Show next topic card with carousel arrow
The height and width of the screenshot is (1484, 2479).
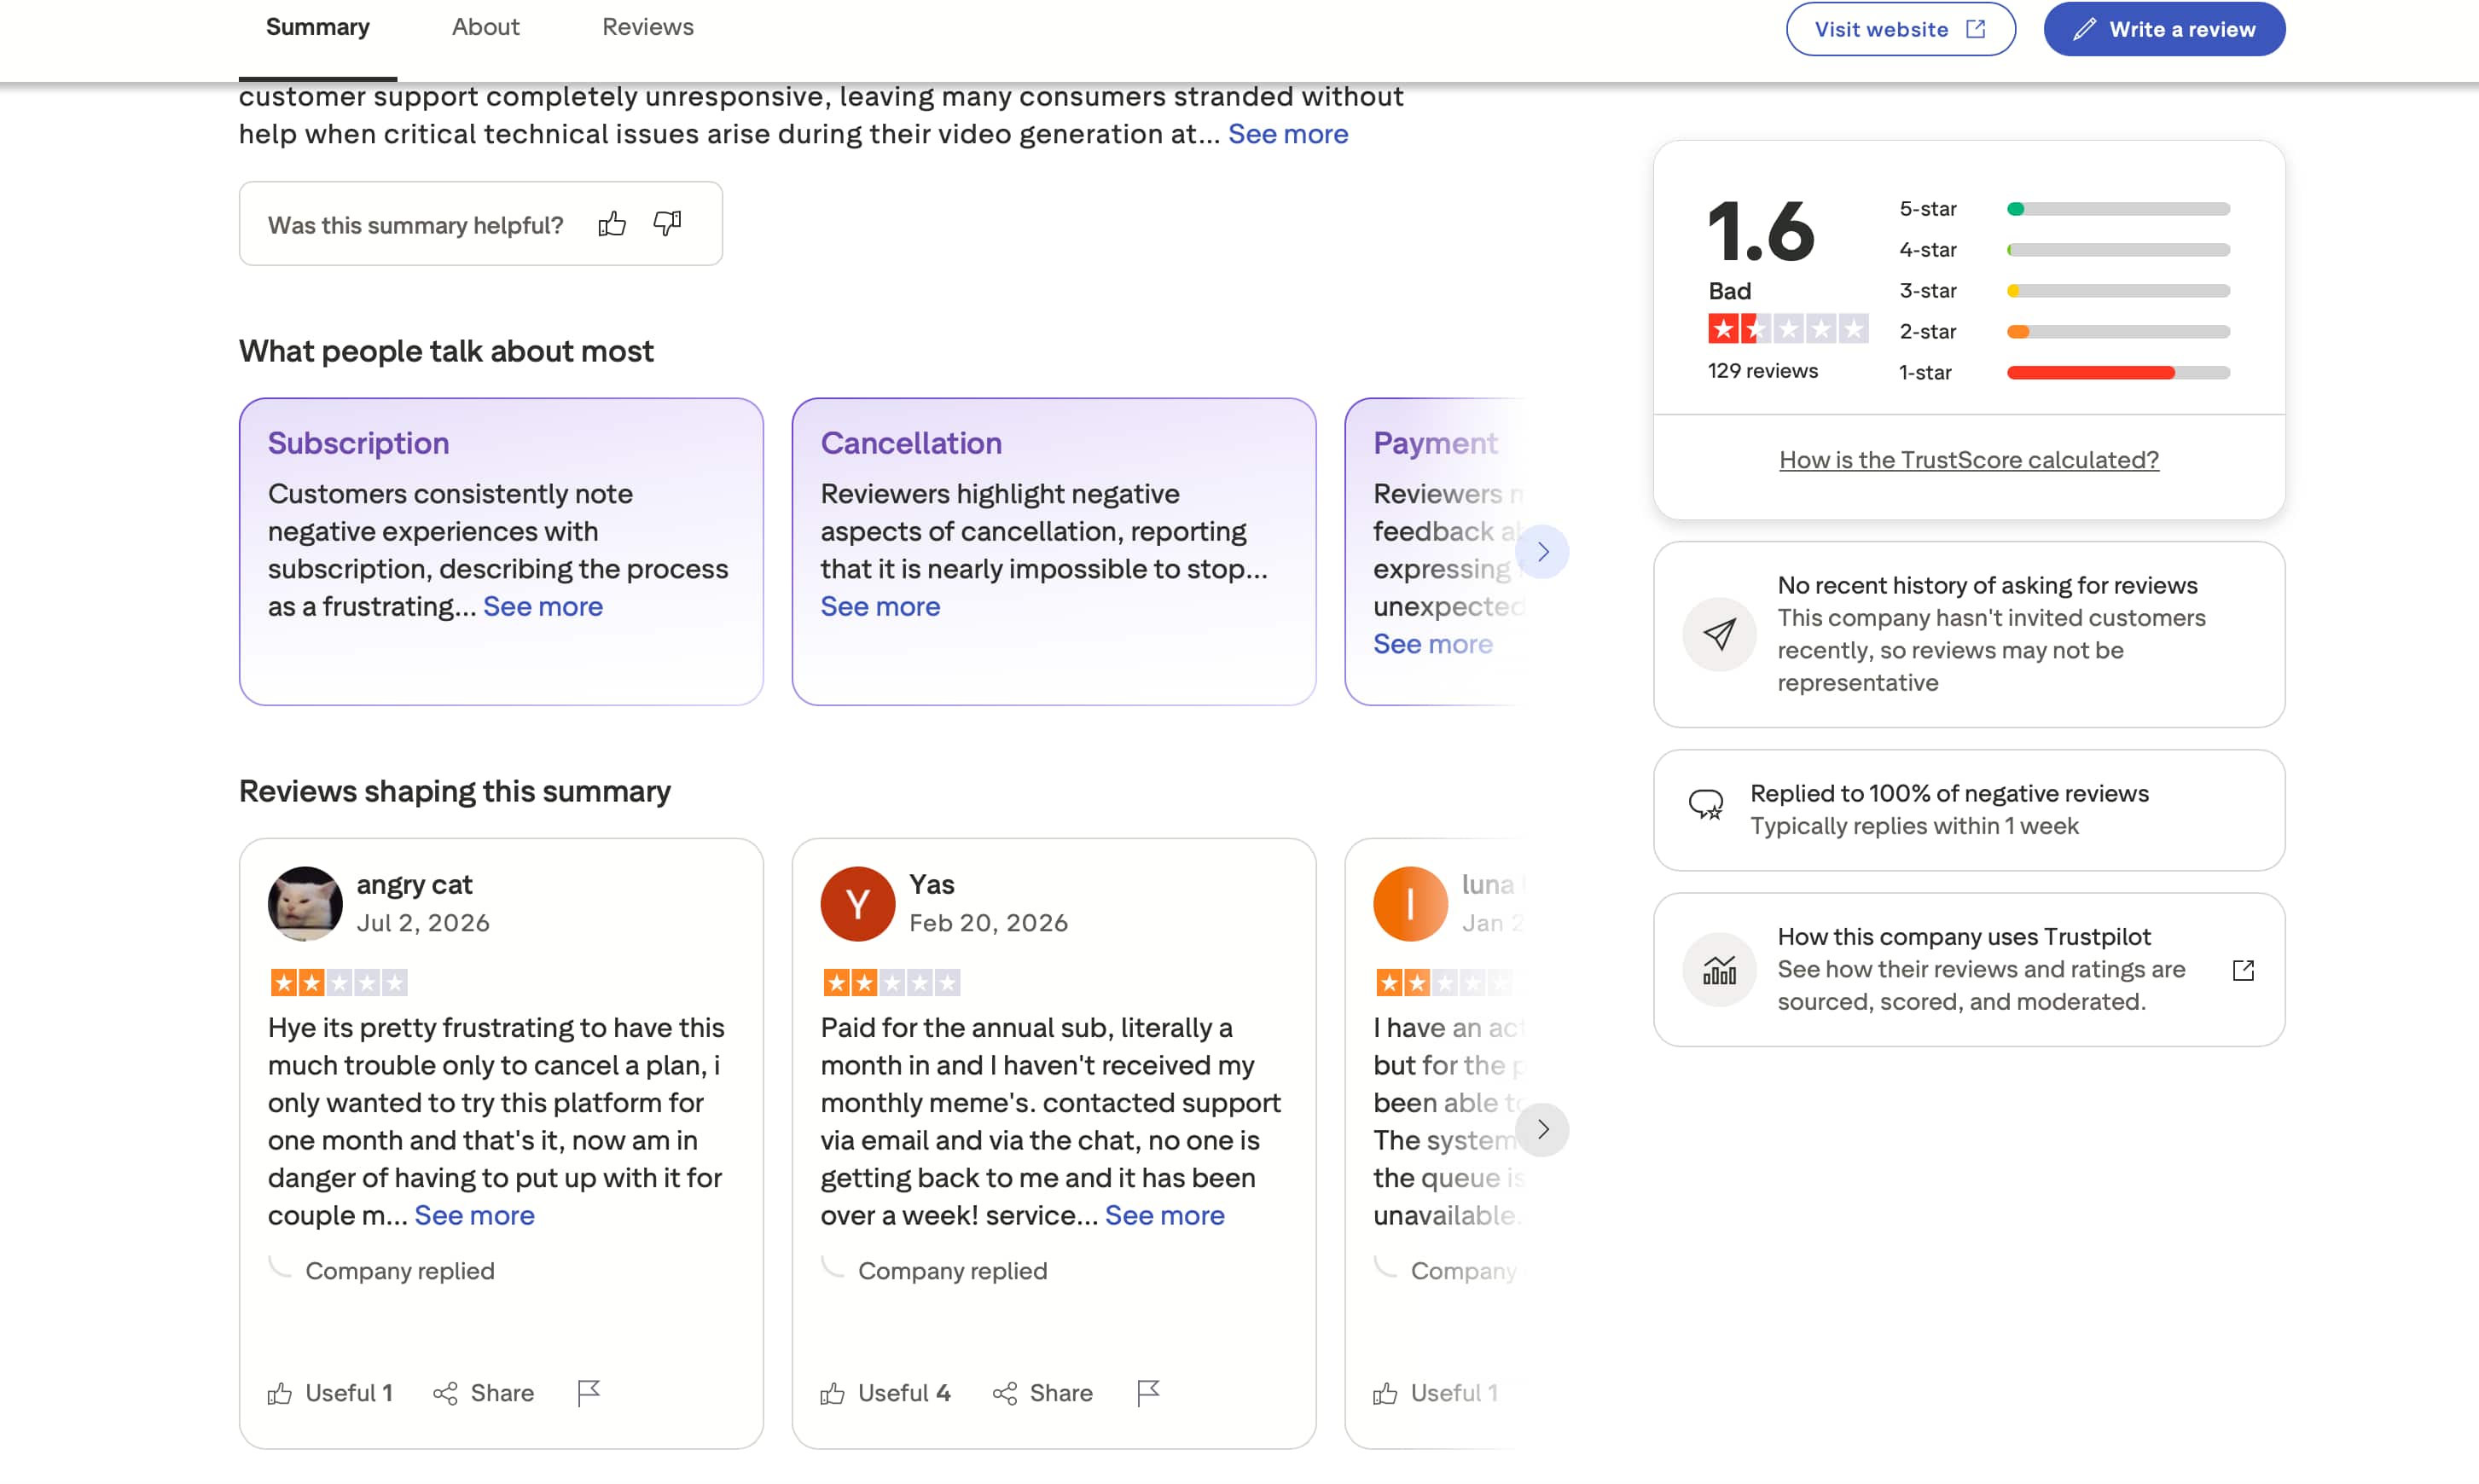pyautogui.click(x=1542, y=552)
